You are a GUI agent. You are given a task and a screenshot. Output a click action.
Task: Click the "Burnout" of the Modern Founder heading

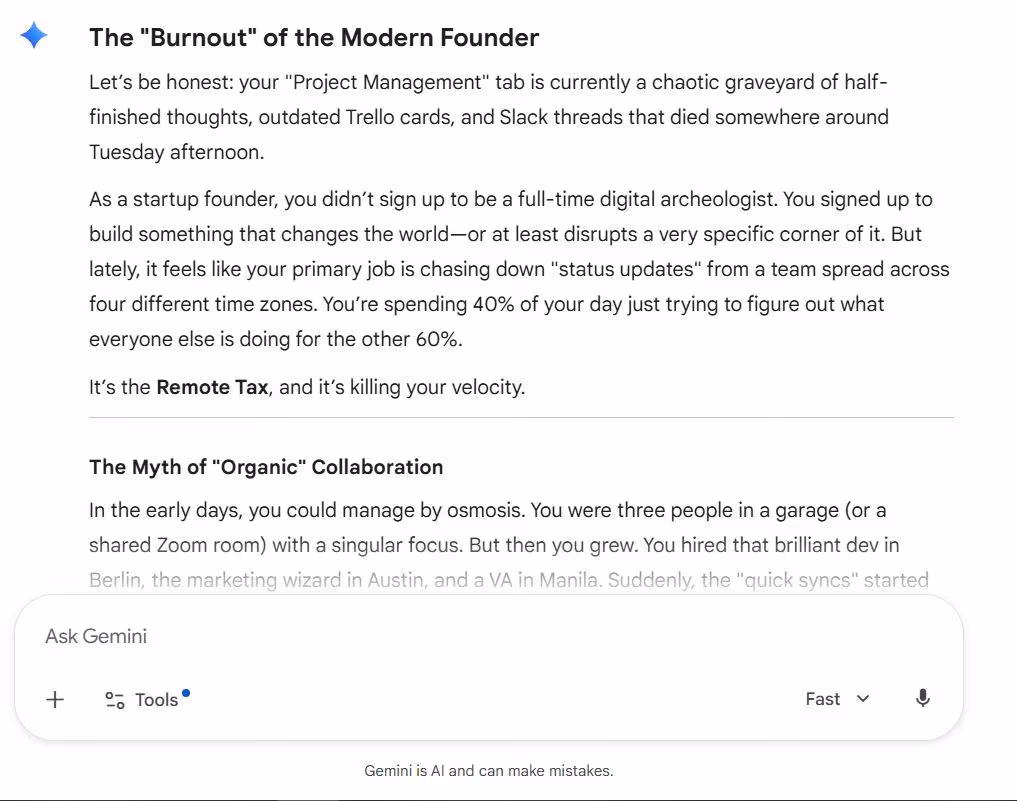point(314,38)
